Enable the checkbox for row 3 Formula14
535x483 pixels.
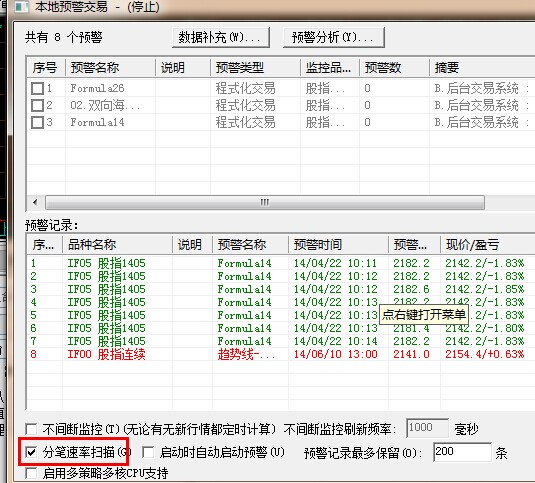(x=37, y=122)
